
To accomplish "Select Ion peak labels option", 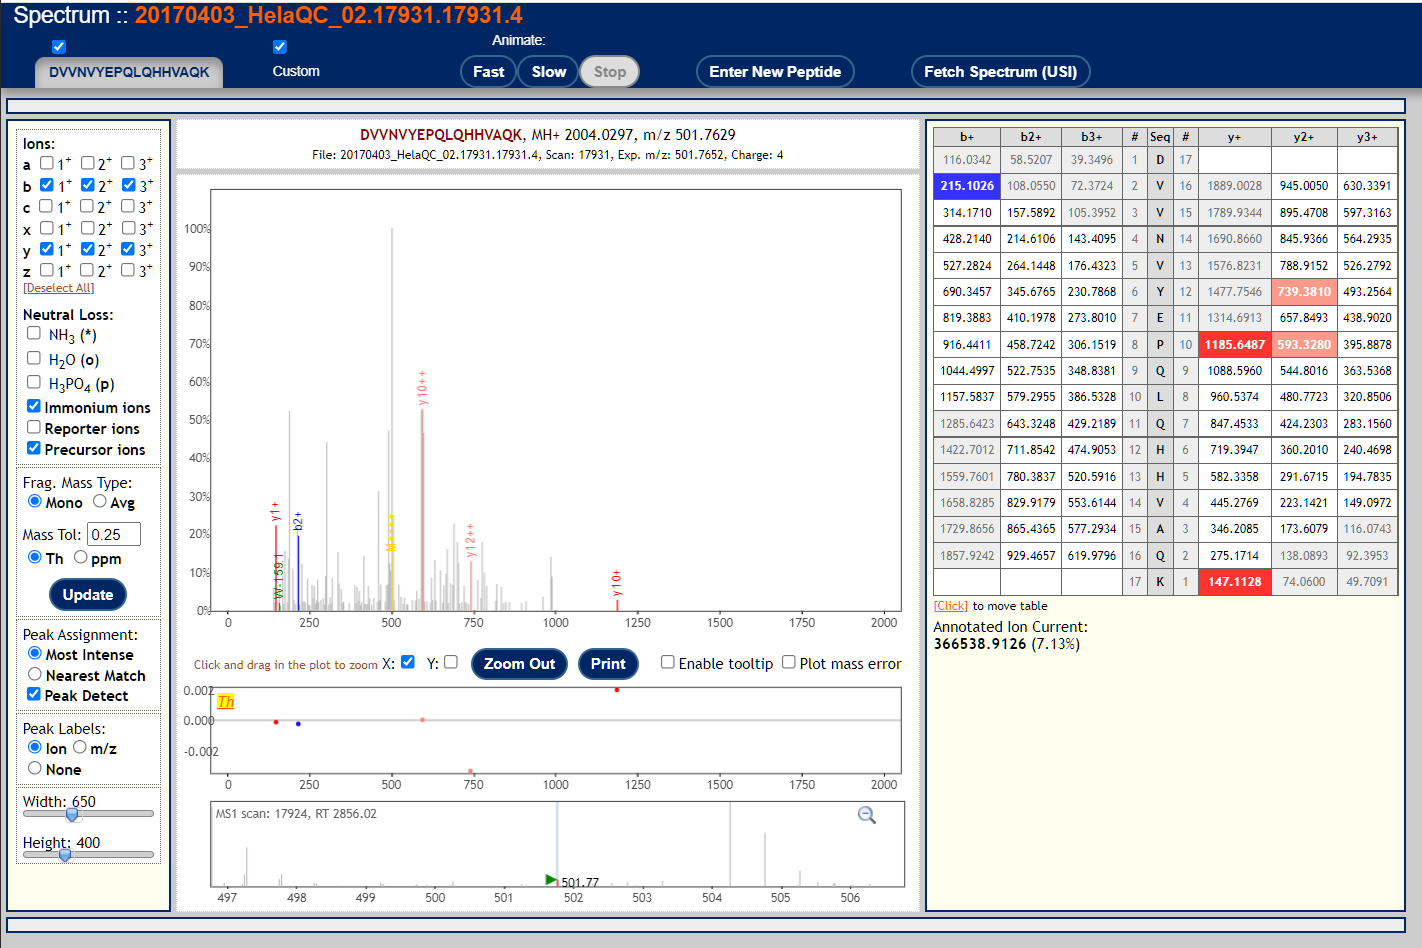I will click(35, 747).
